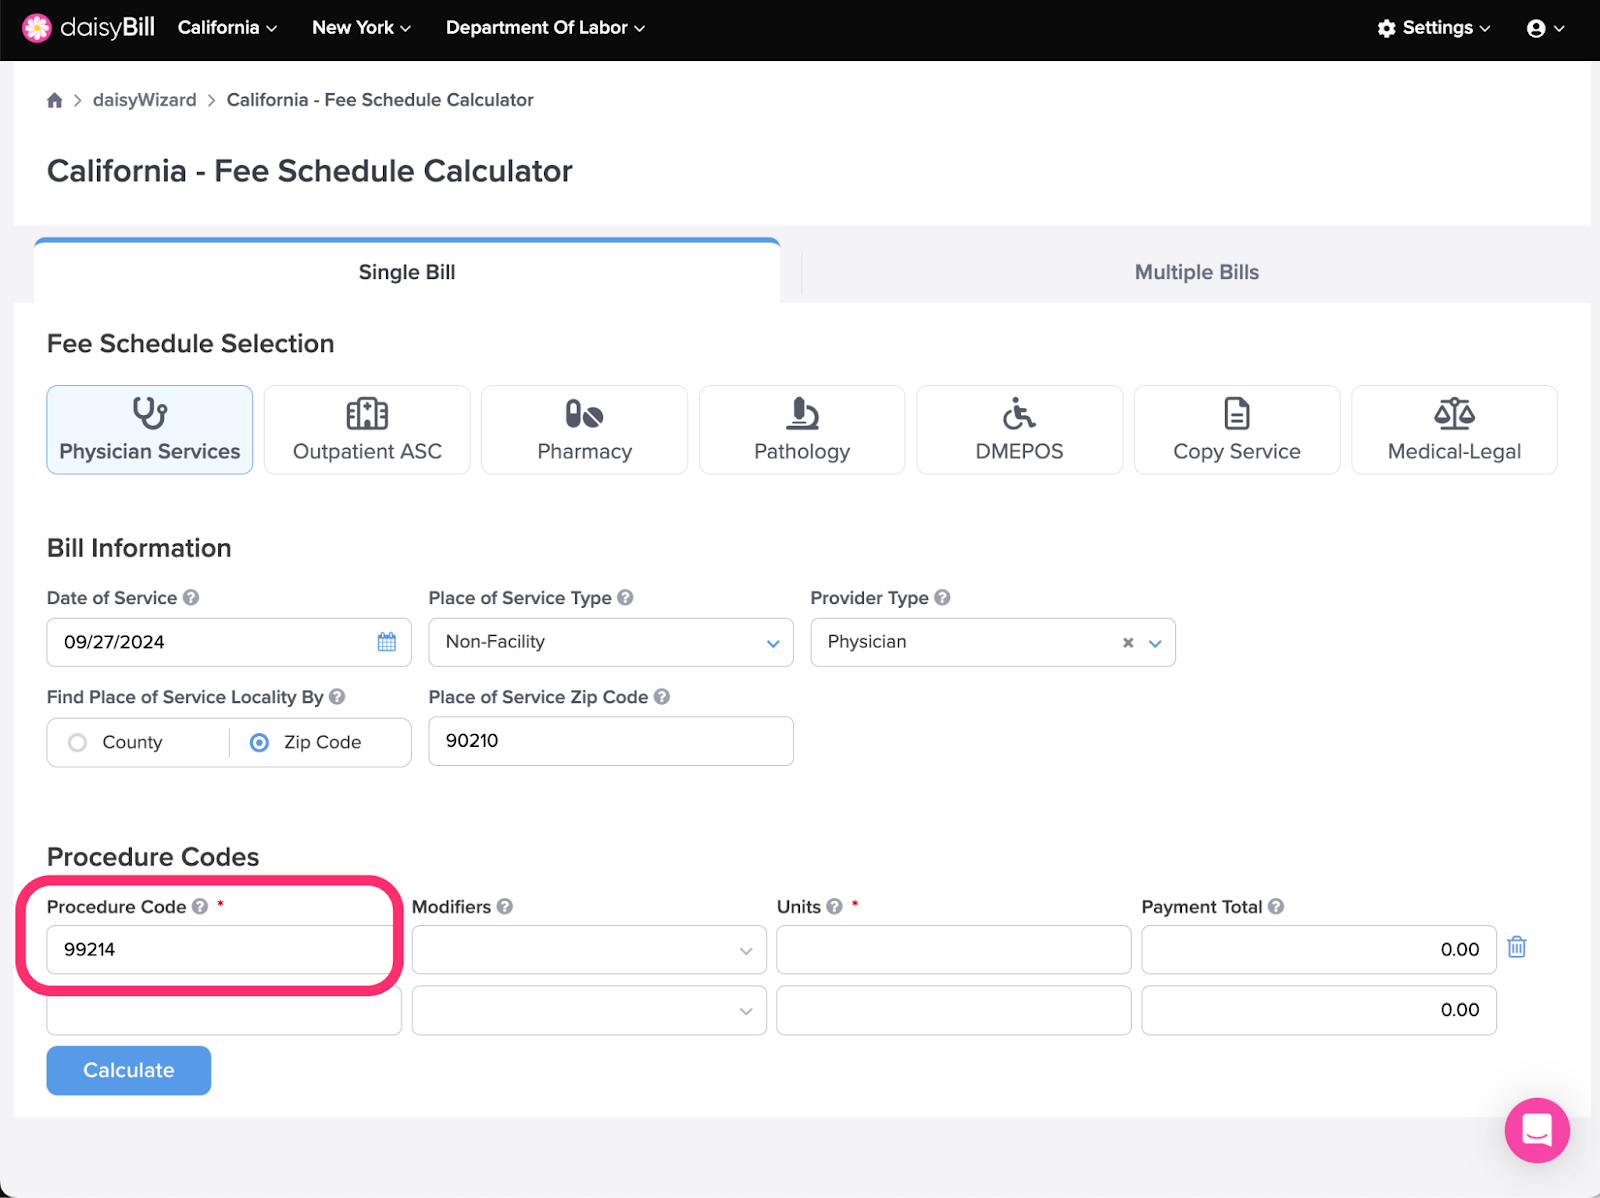1600x1198 pixels.
Task: Click help icon for Find Place of Service Locality By
Action: coord(337,696)
